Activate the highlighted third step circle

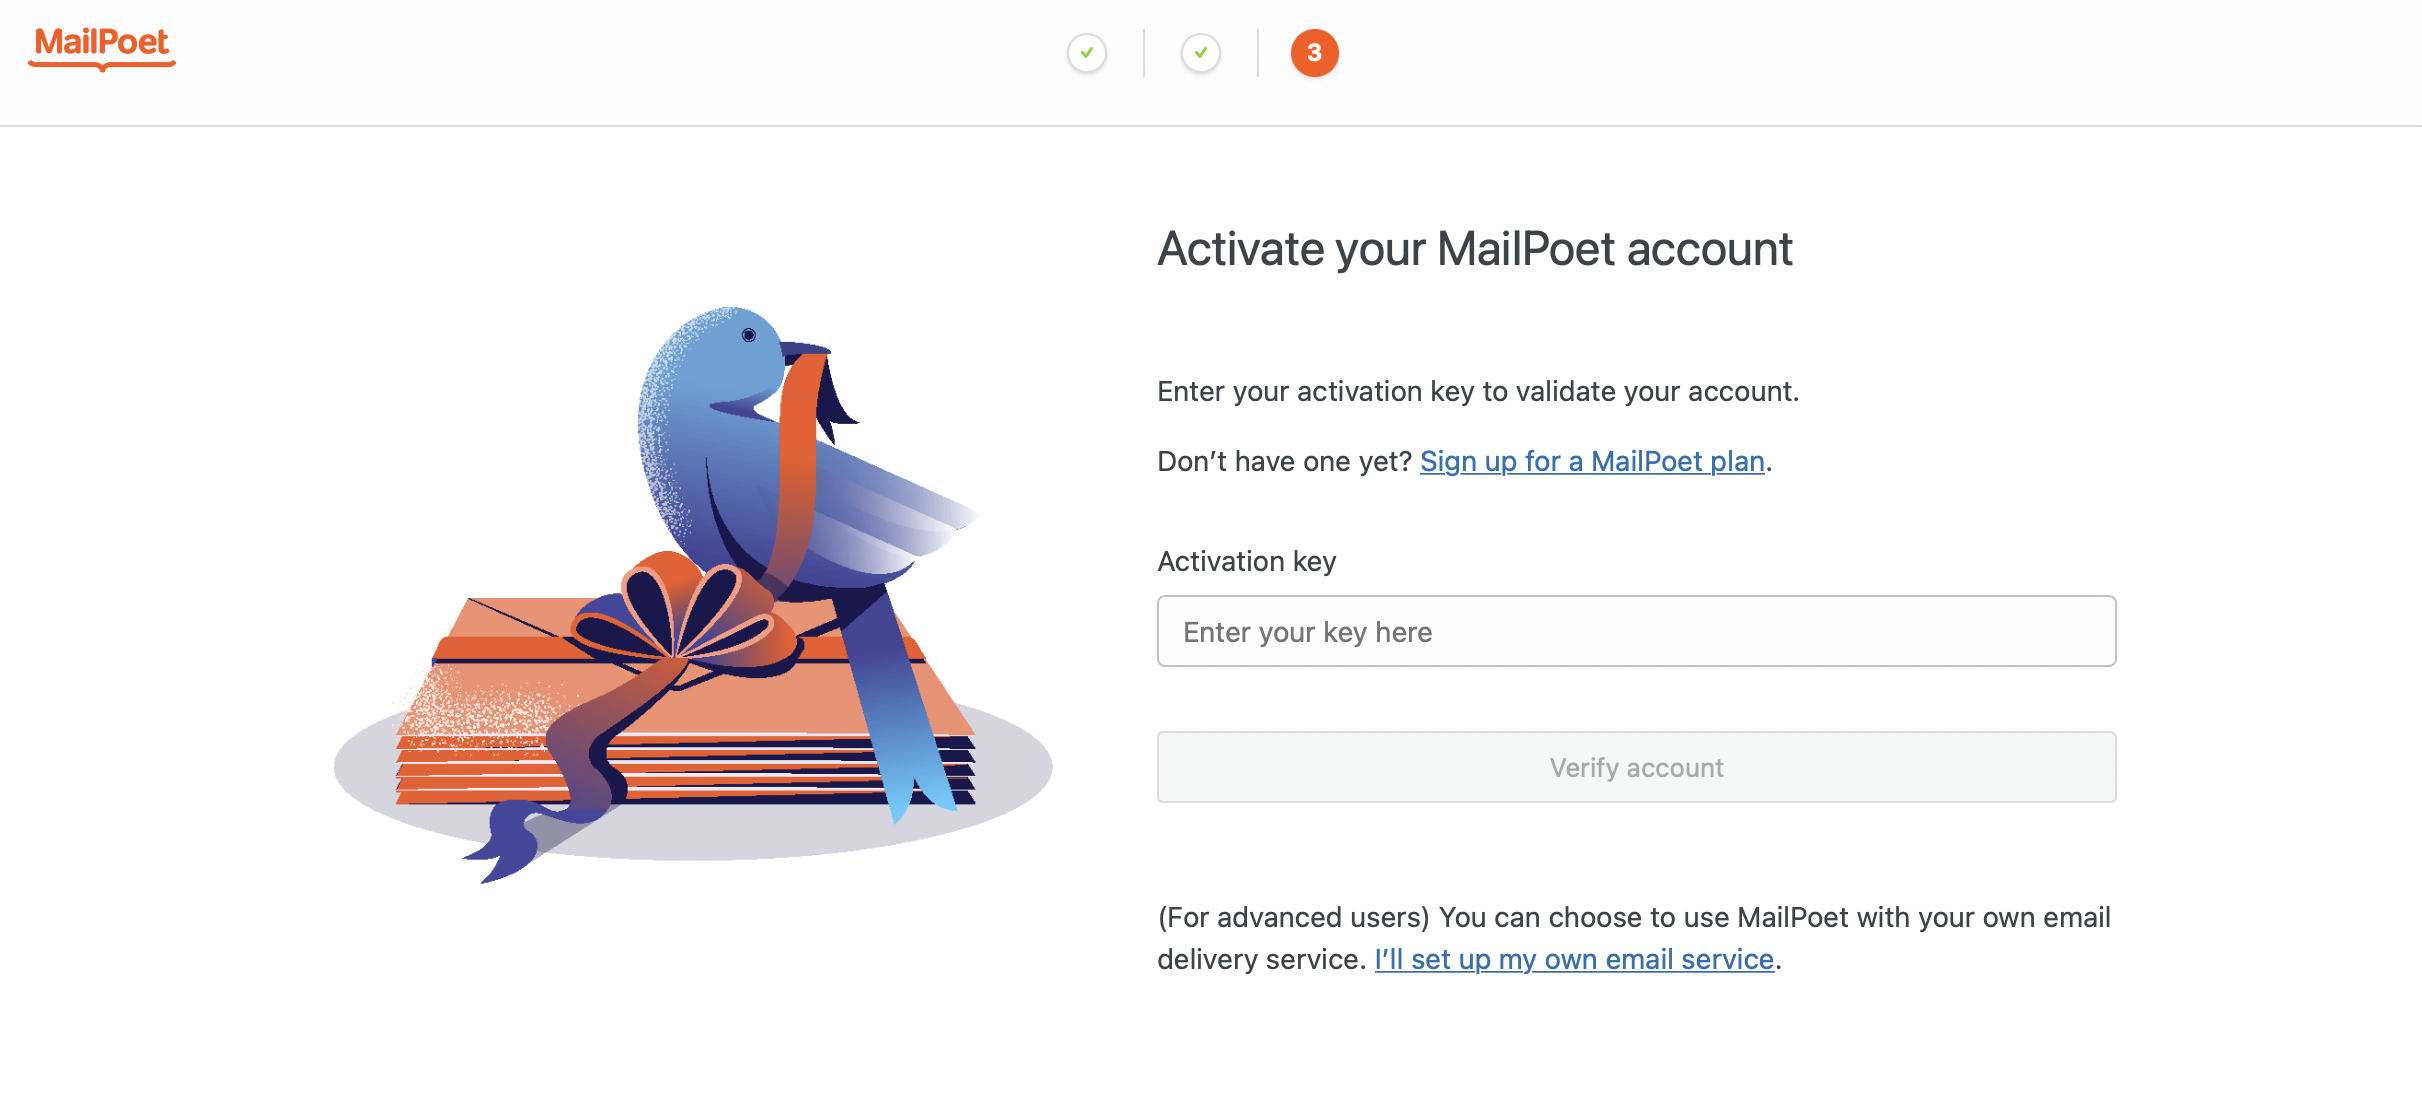pos(1314,54)
